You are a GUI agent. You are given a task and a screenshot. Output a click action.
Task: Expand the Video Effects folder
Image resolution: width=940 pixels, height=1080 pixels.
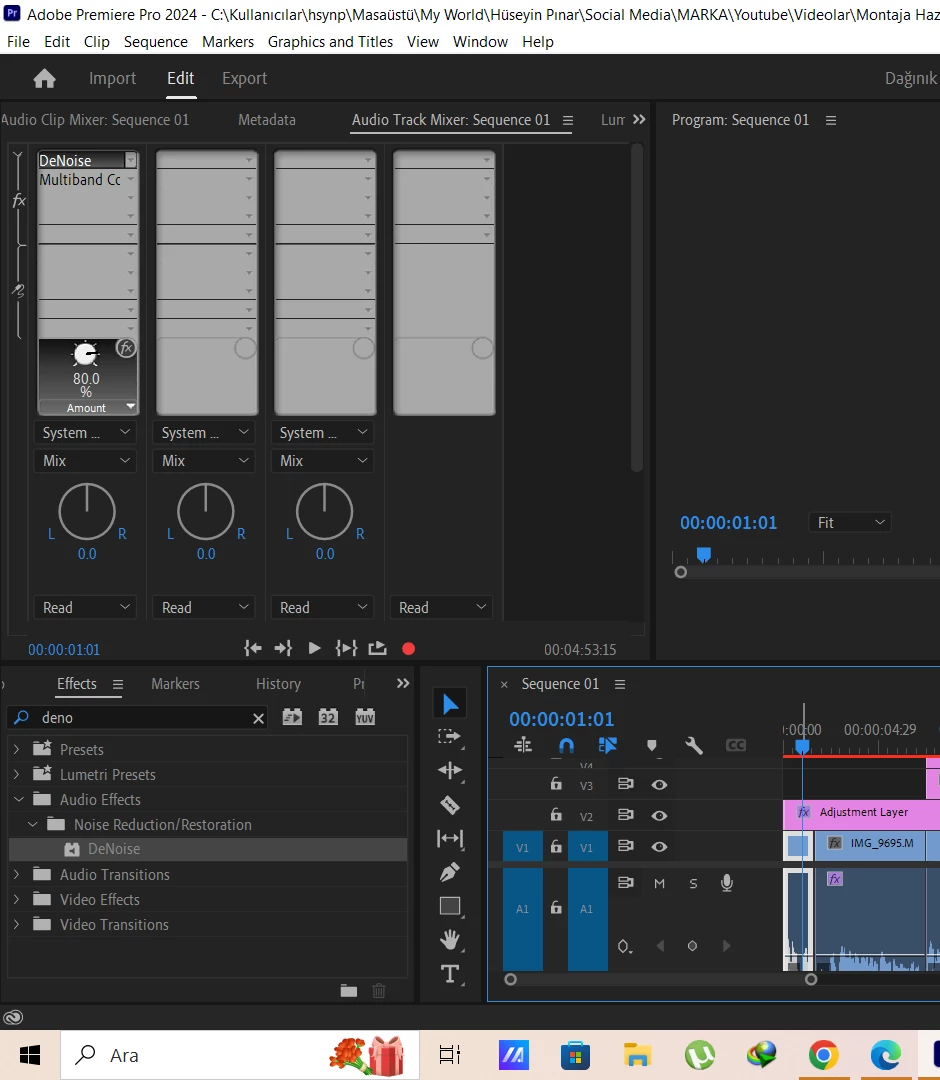click(17, 900)
